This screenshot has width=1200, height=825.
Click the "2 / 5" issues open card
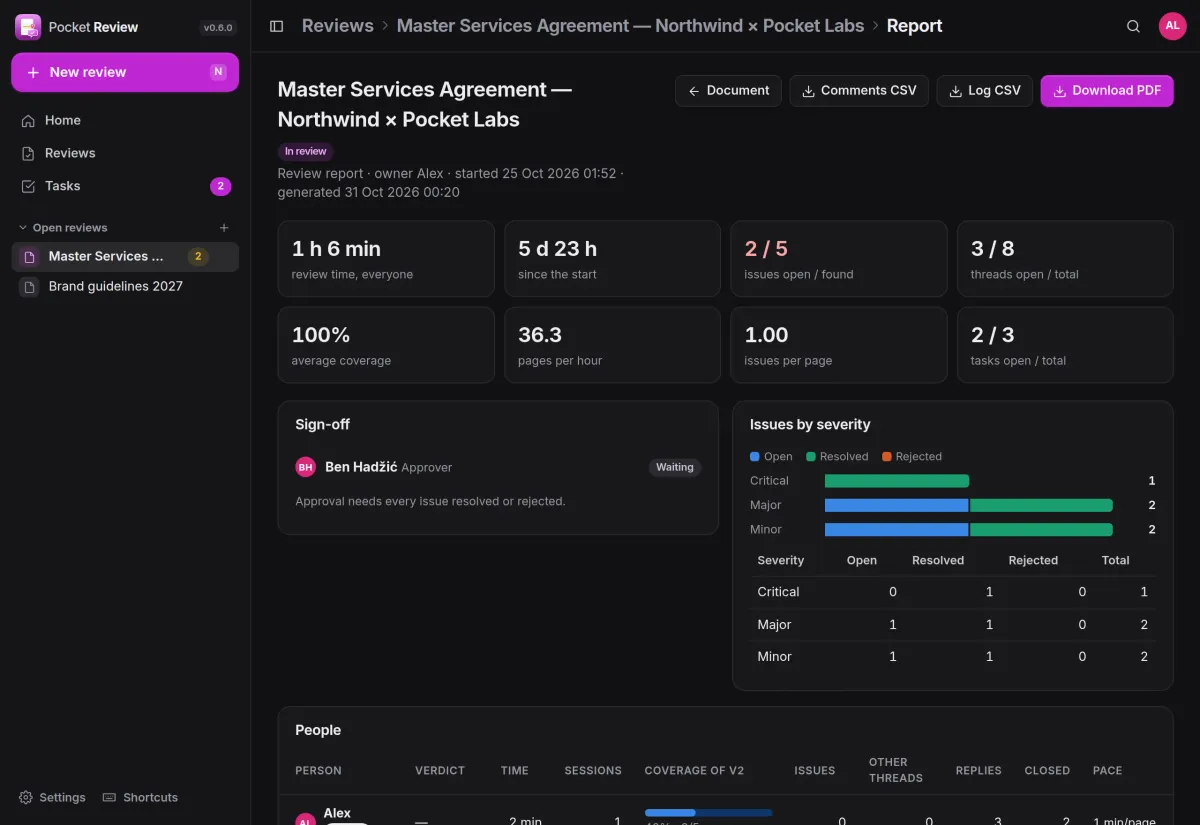pyautogui.click(x=839, y=259)
